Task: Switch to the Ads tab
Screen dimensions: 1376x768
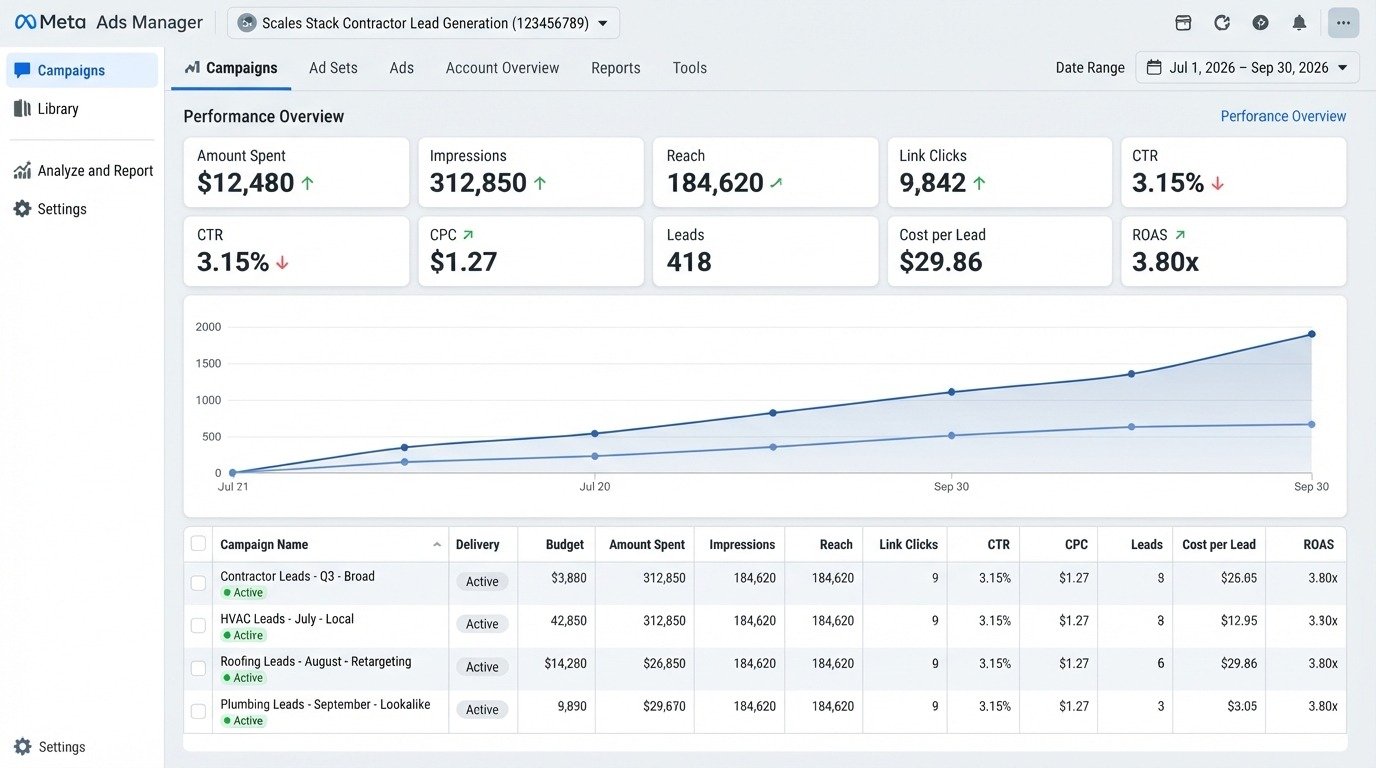Action: coord(402,68)
